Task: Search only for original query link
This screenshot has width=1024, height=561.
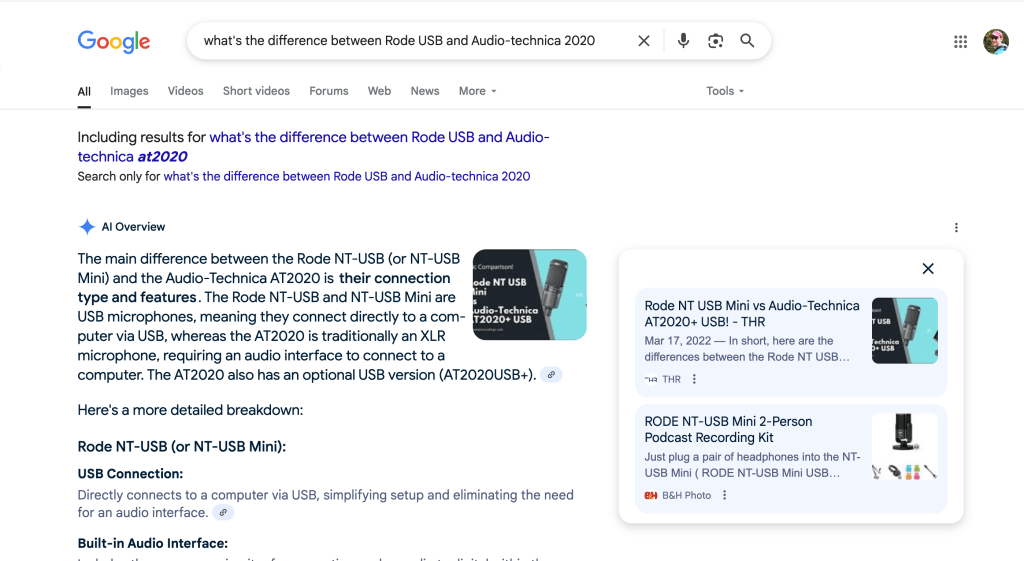Action: click(x=346, y=176)
